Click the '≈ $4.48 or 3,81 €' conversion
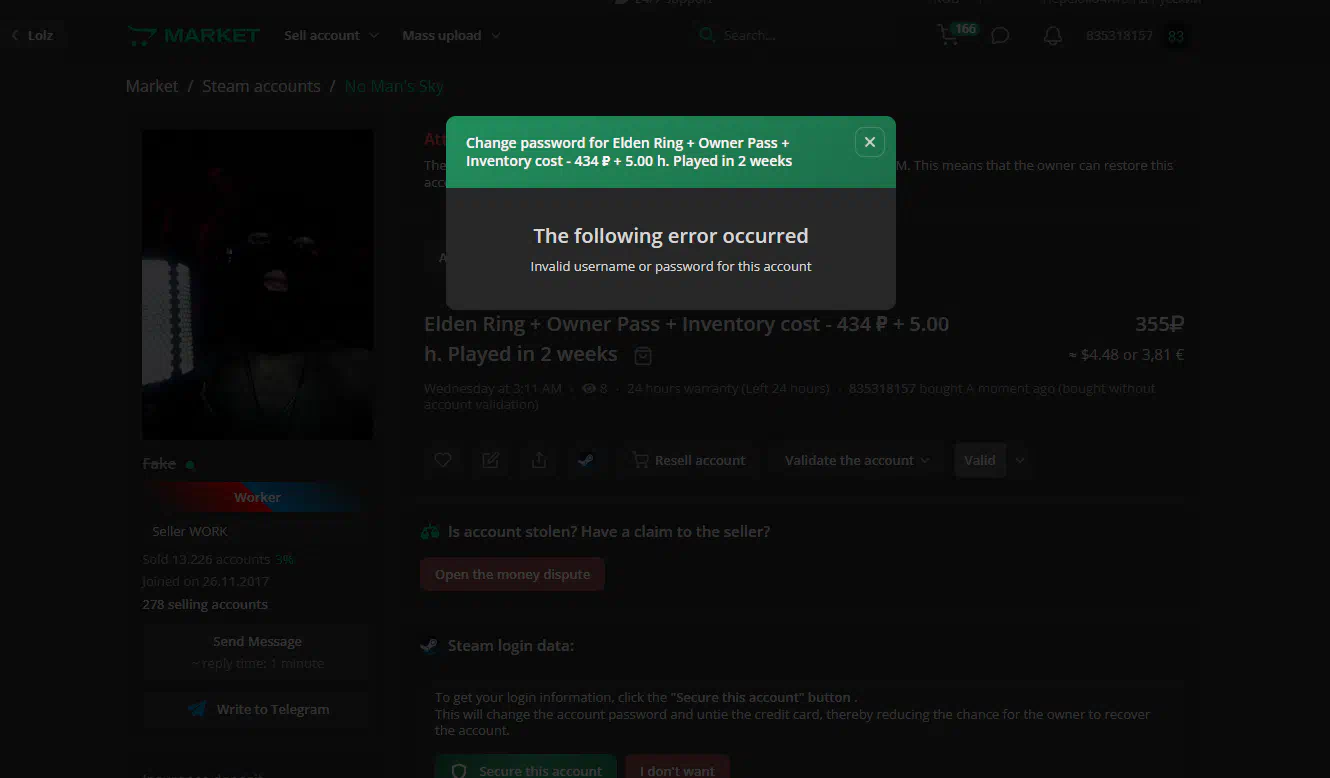Viewport: 1330px width, 778px height. click(1126, 354)
